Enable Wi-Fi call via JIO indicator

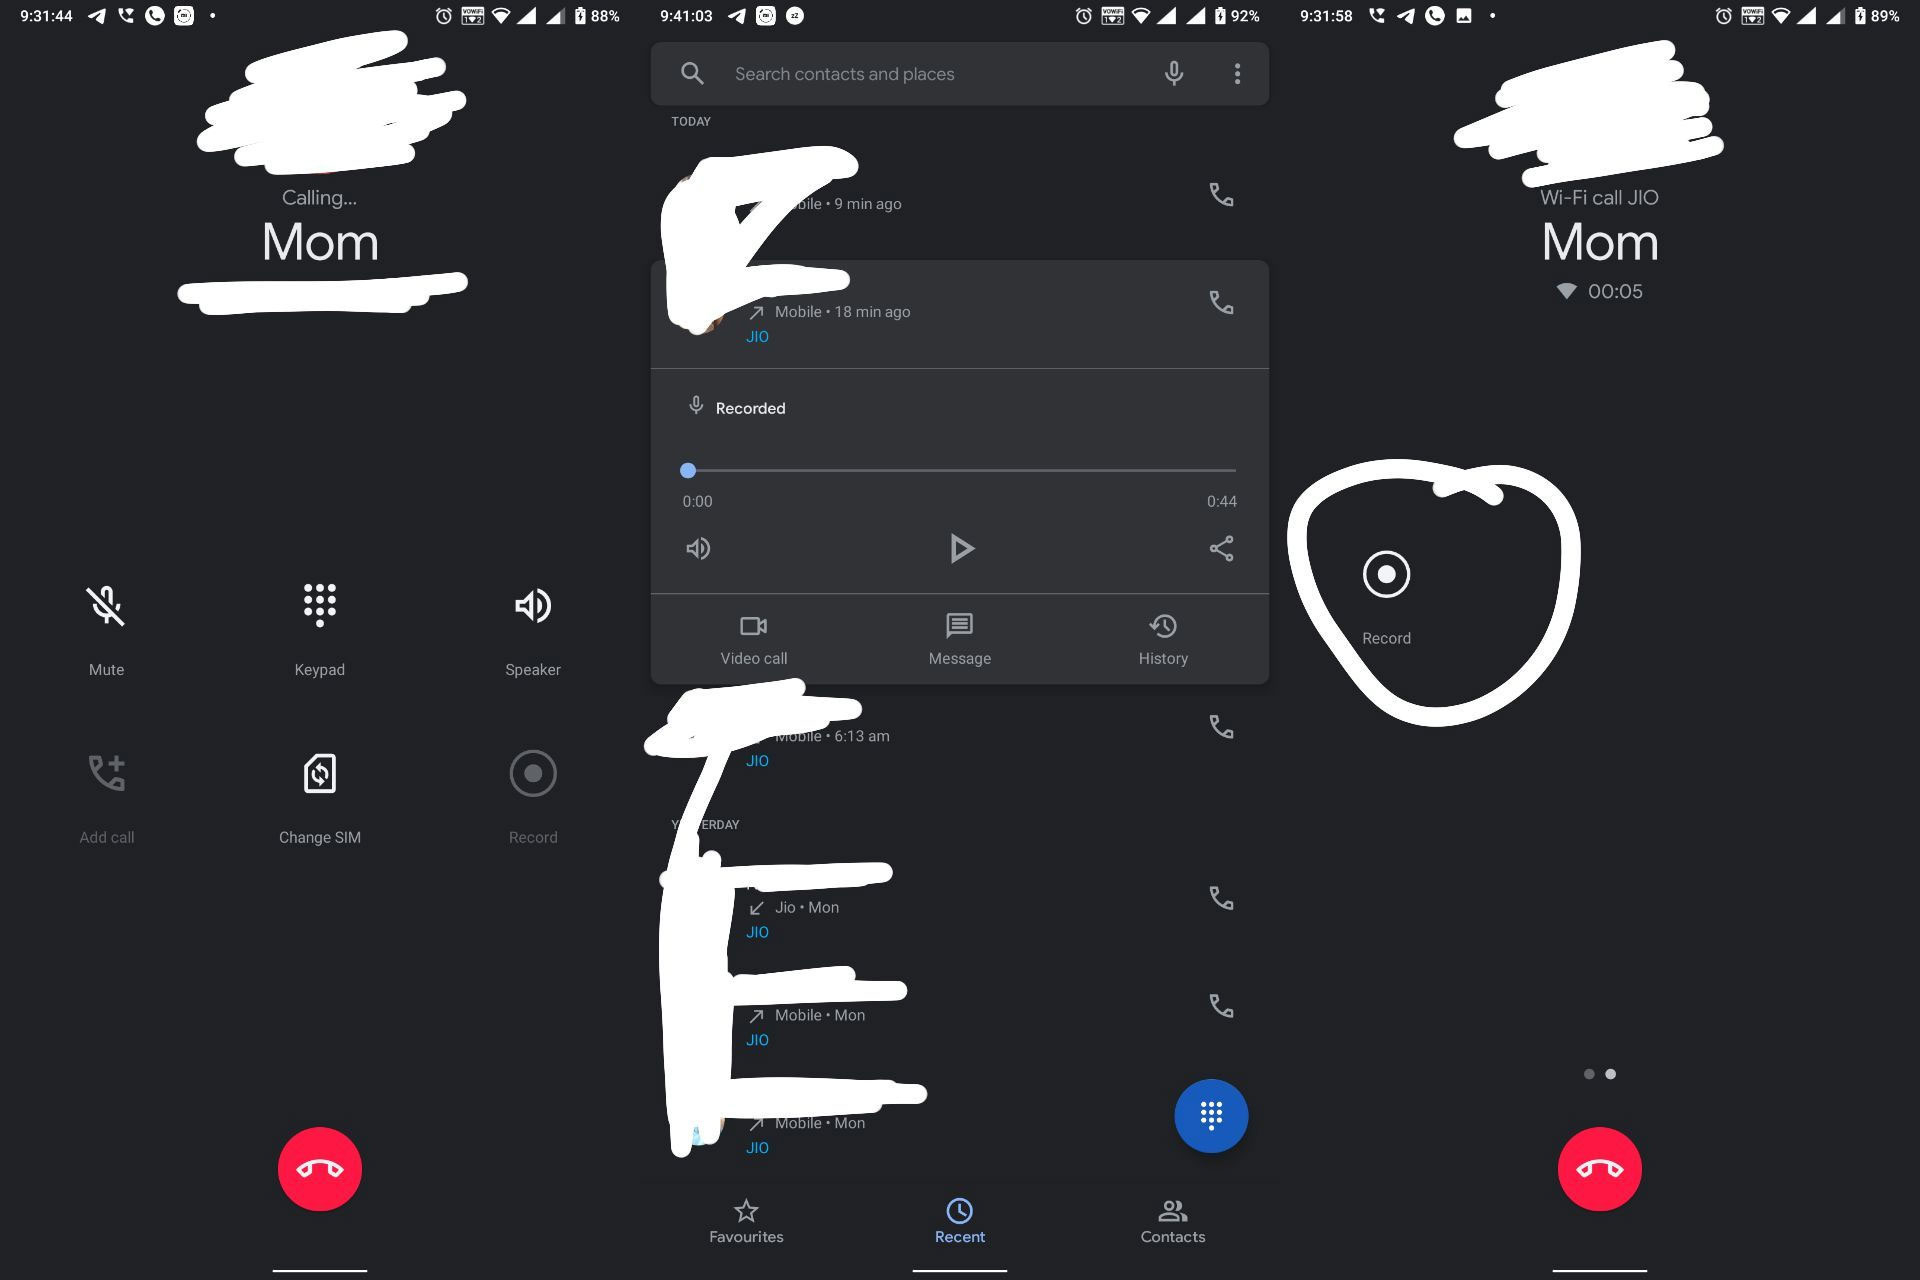[1599, 197]
